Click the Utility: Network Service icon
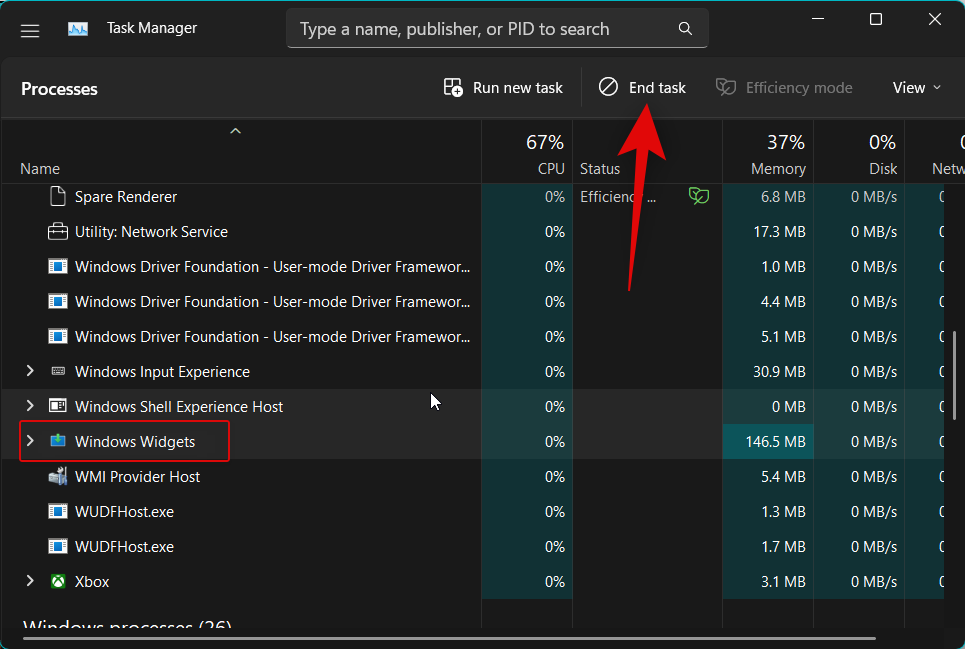This screenshot has width=965, height=649. (57, 231)
